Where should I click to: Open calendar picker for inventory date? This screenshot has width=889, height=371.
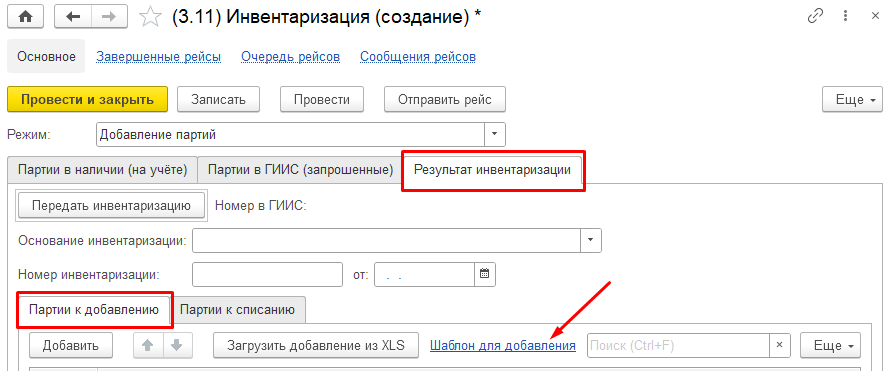point(485,274)
